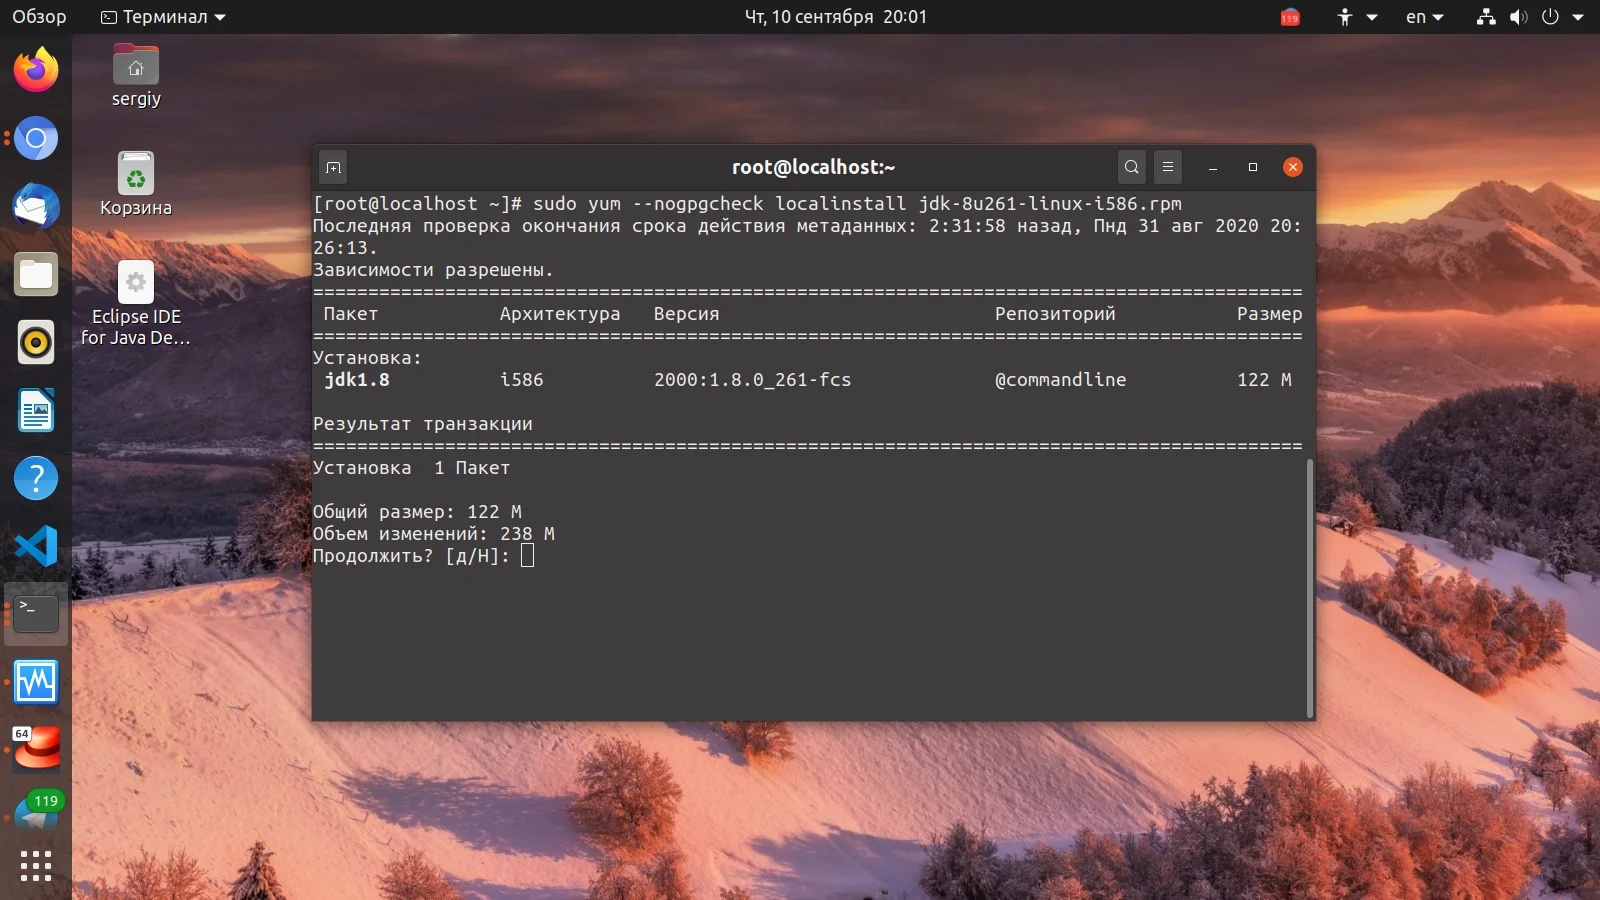
Task: Open the Eclipse IDE desktop shortcut
Action: pyautogui.click(x=136, y=303)
